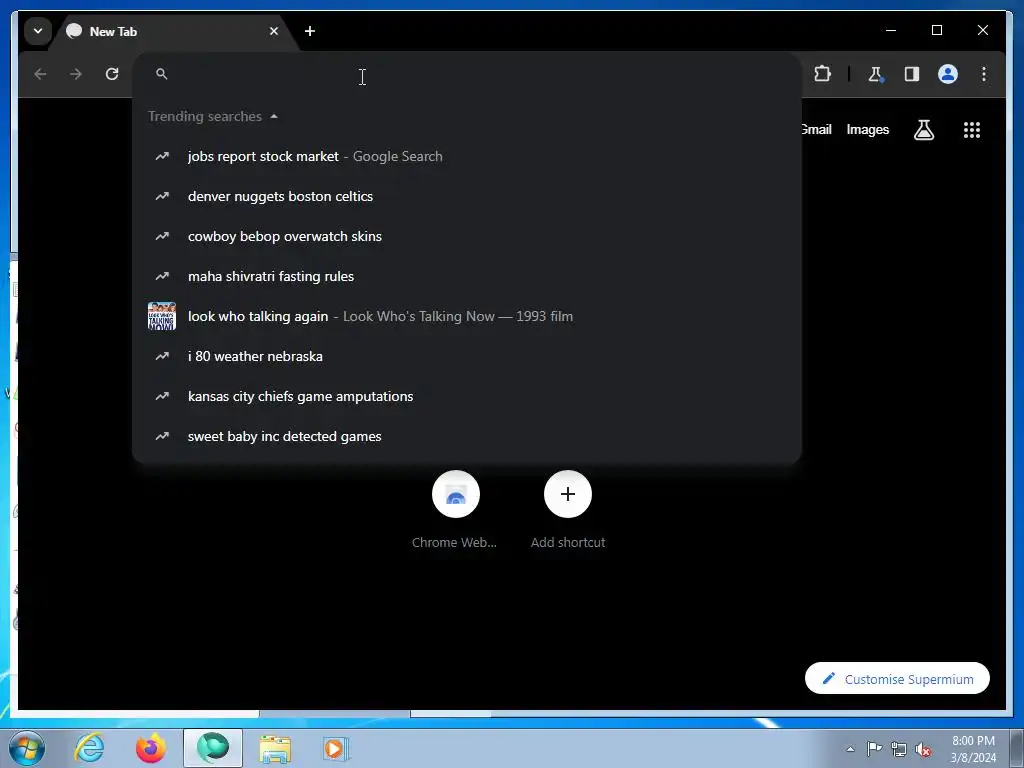
Task: Select 'kansas city chiefs game amputations' suggestion
Action: tap(467, 396)
